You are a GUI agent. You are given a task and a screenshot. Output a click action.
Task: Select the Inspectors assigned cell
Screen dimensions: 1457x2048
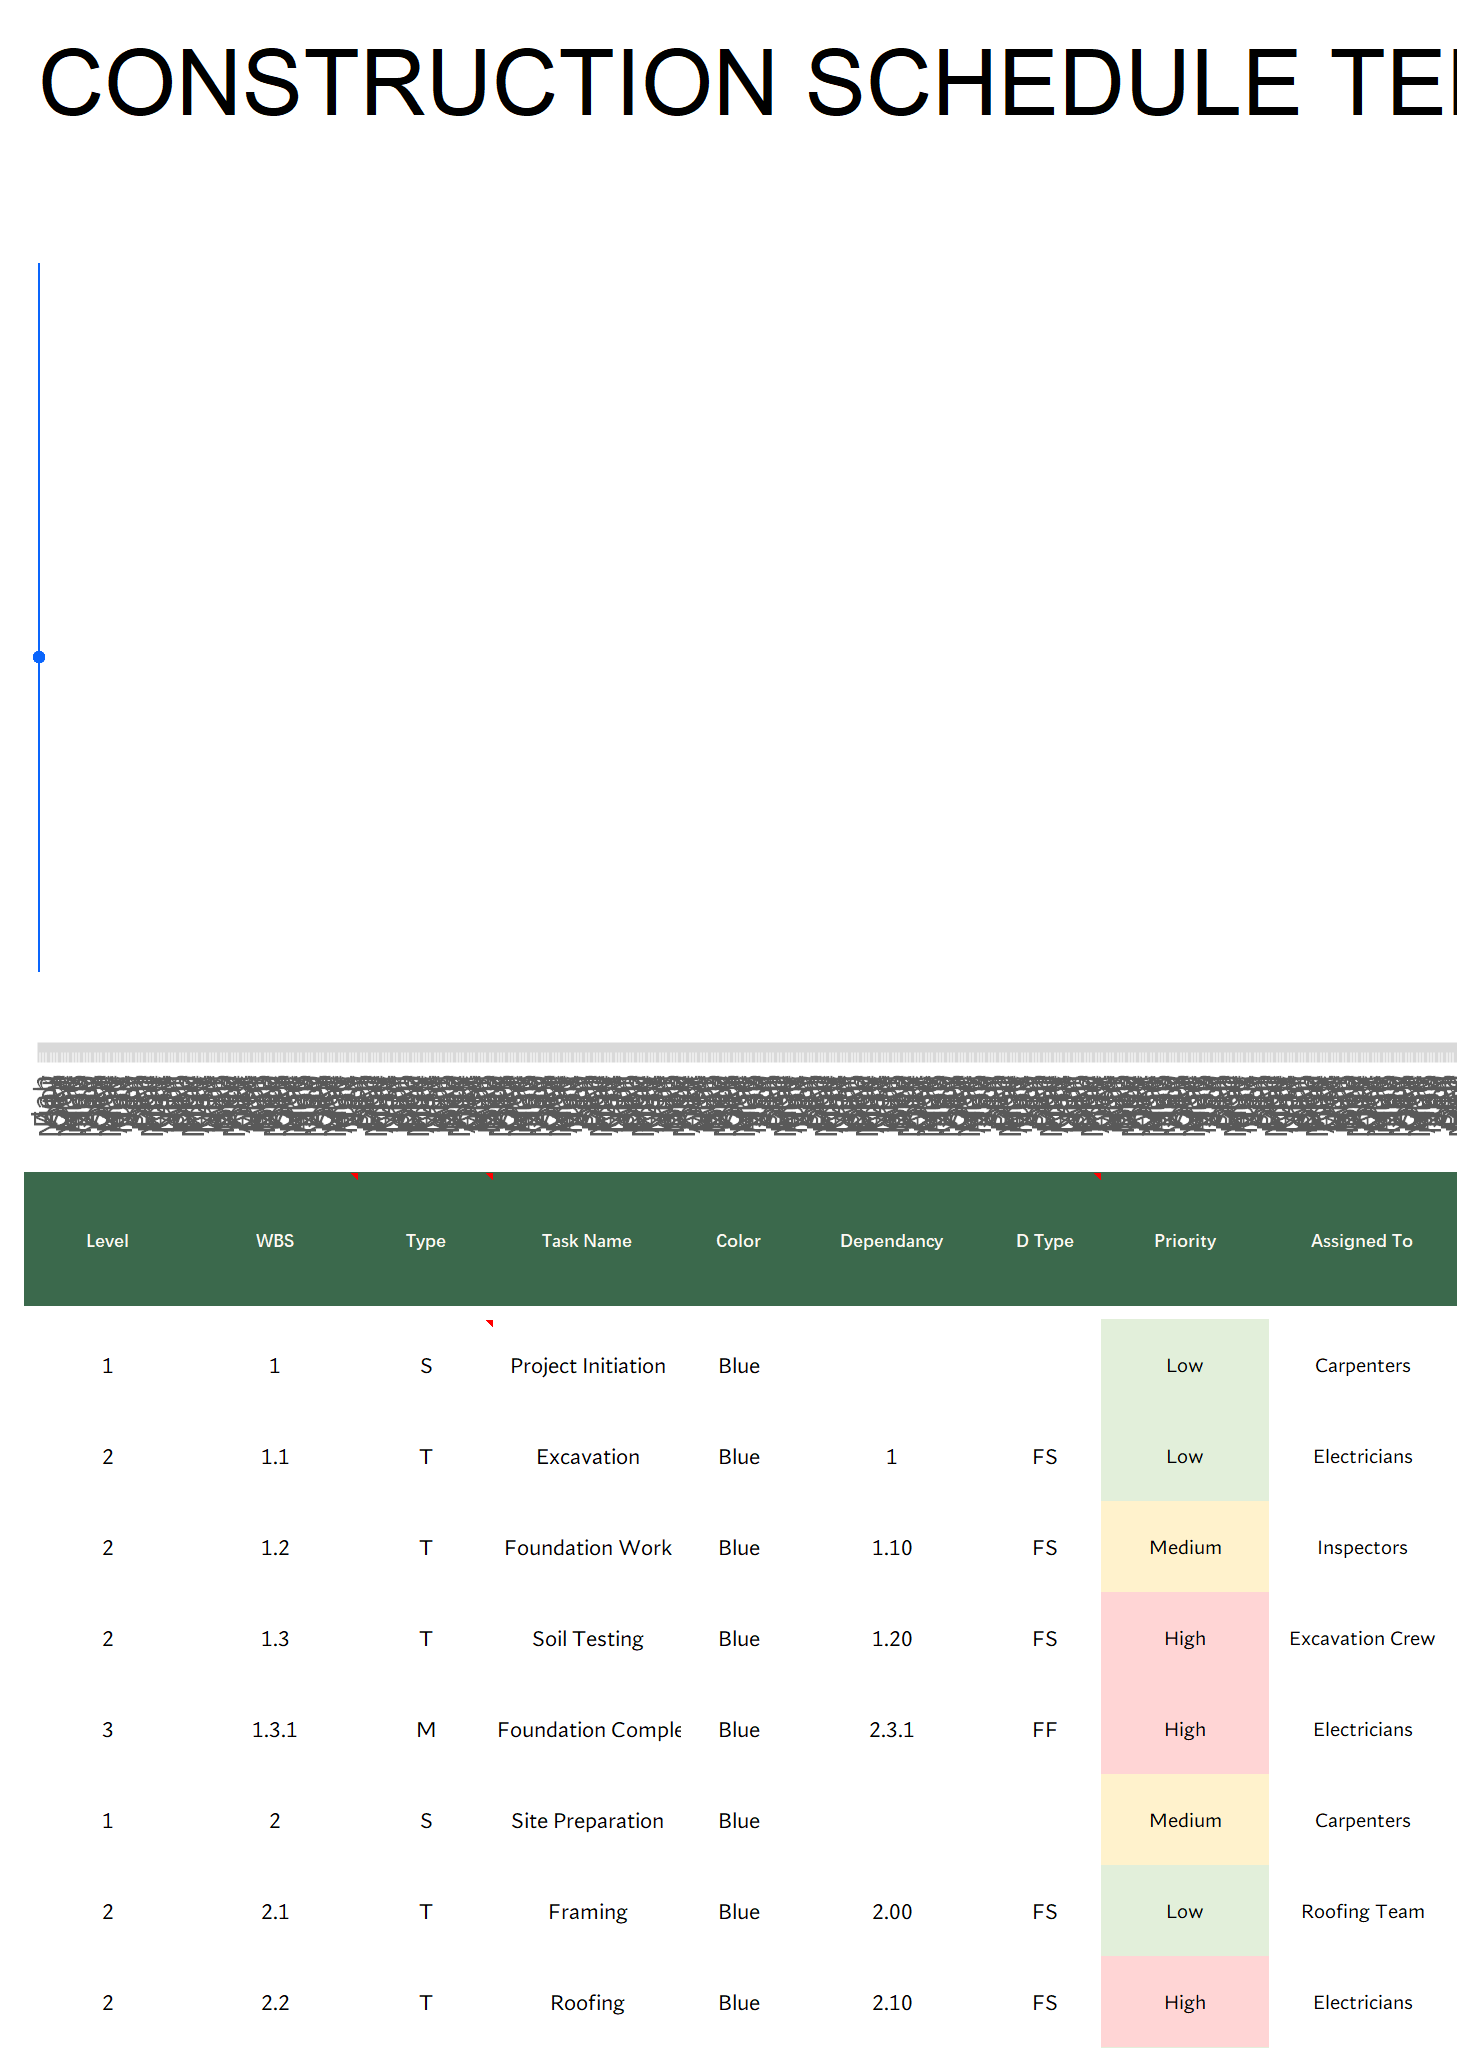pos(1362,1547)
